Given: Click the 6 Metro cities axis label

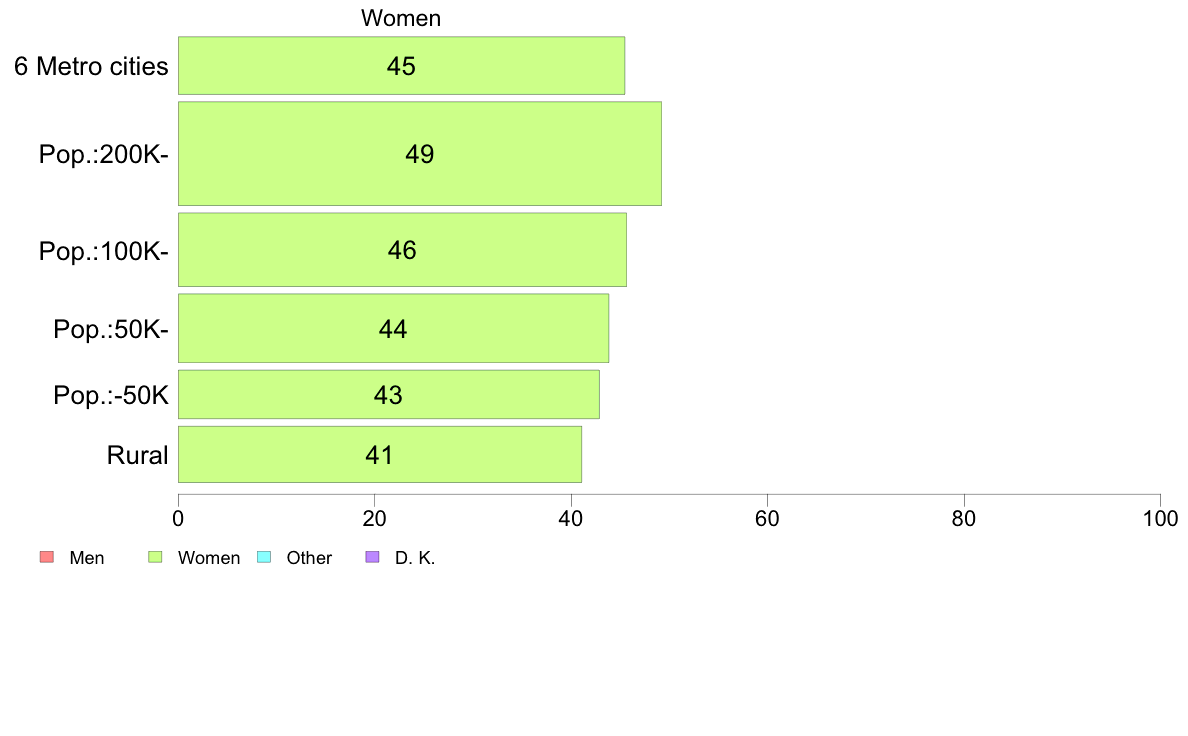Looking at the screenshot, I should [x=91, y=66].
